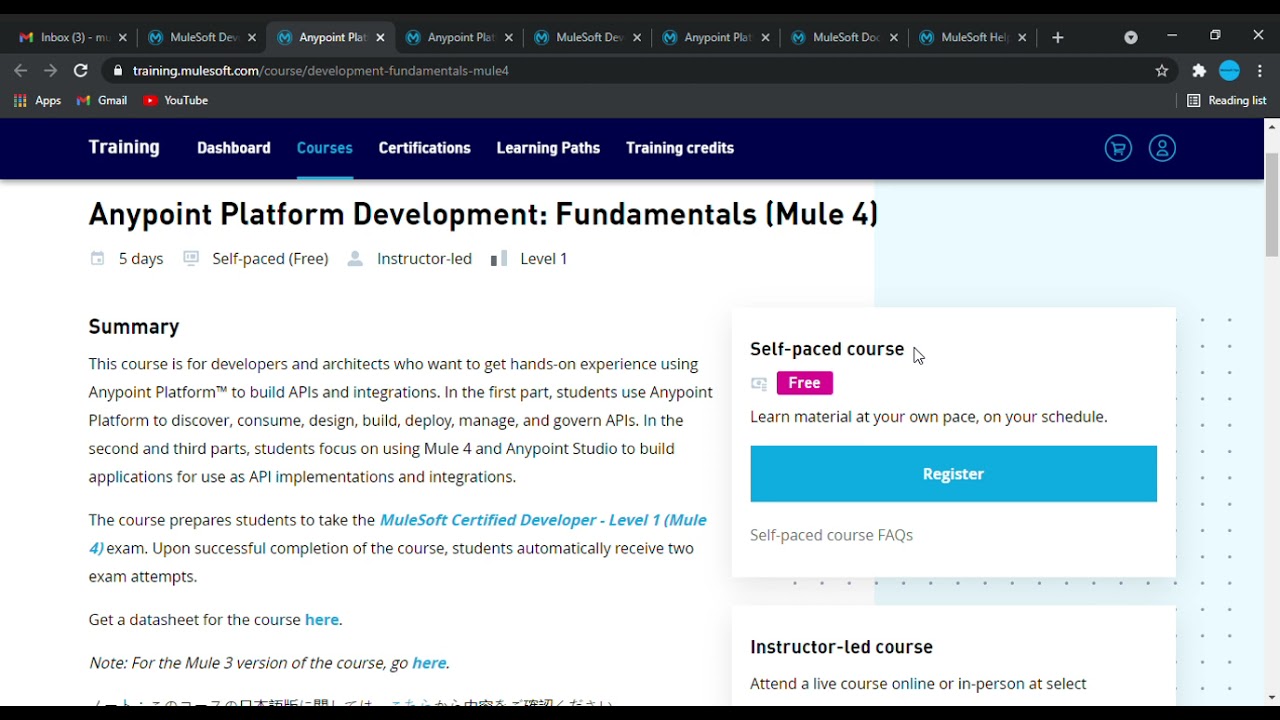Close the active Anypoint Platform tab
This screenshot has height=720, width=1280.
click(380, 37)
